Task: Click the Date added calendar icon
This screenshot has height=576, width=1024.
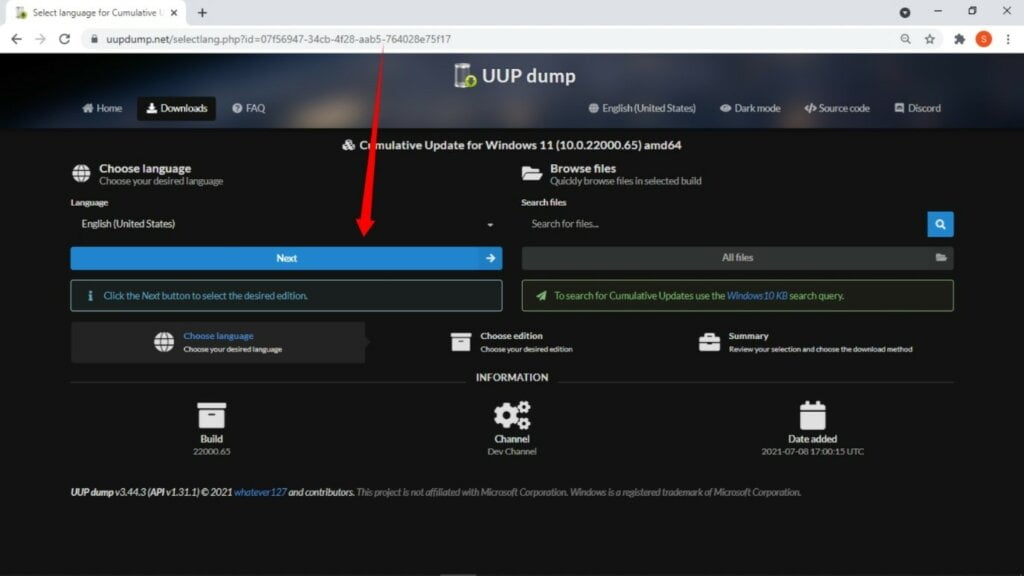Action: [812, 413]
